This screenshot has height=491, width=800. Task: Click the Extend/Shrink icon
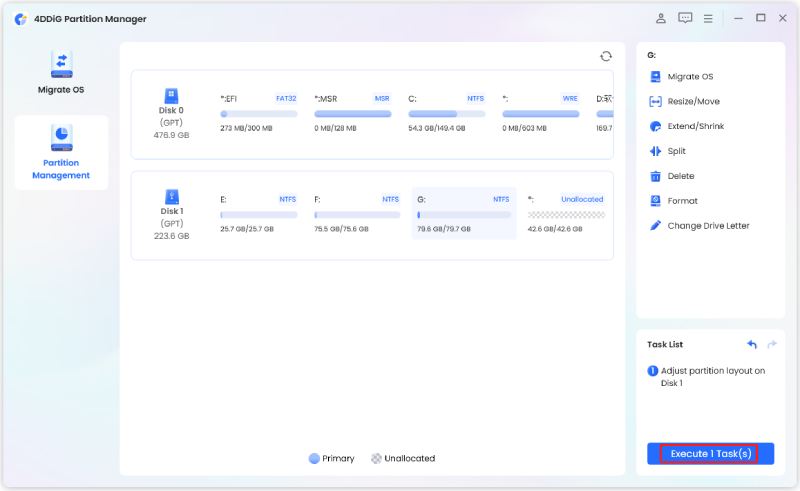tap(655, 126)
